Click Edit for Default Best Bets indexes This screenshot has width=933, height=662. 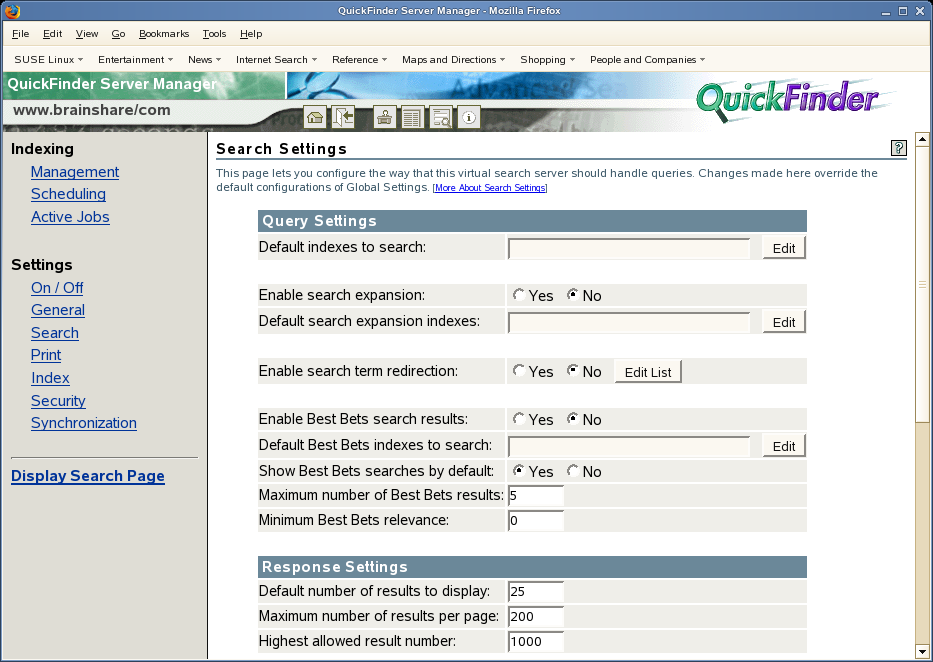(784, 446)
